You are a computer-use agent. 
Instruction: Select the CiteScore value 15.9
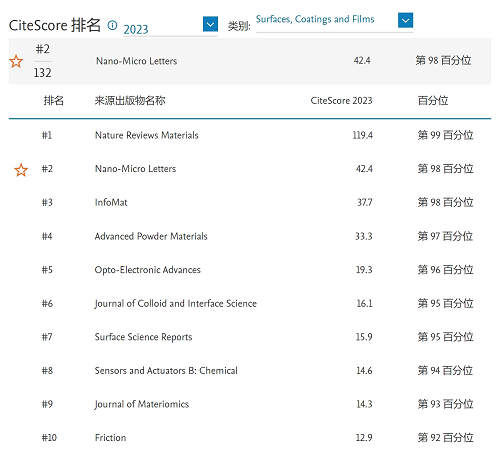coord(364,337)
